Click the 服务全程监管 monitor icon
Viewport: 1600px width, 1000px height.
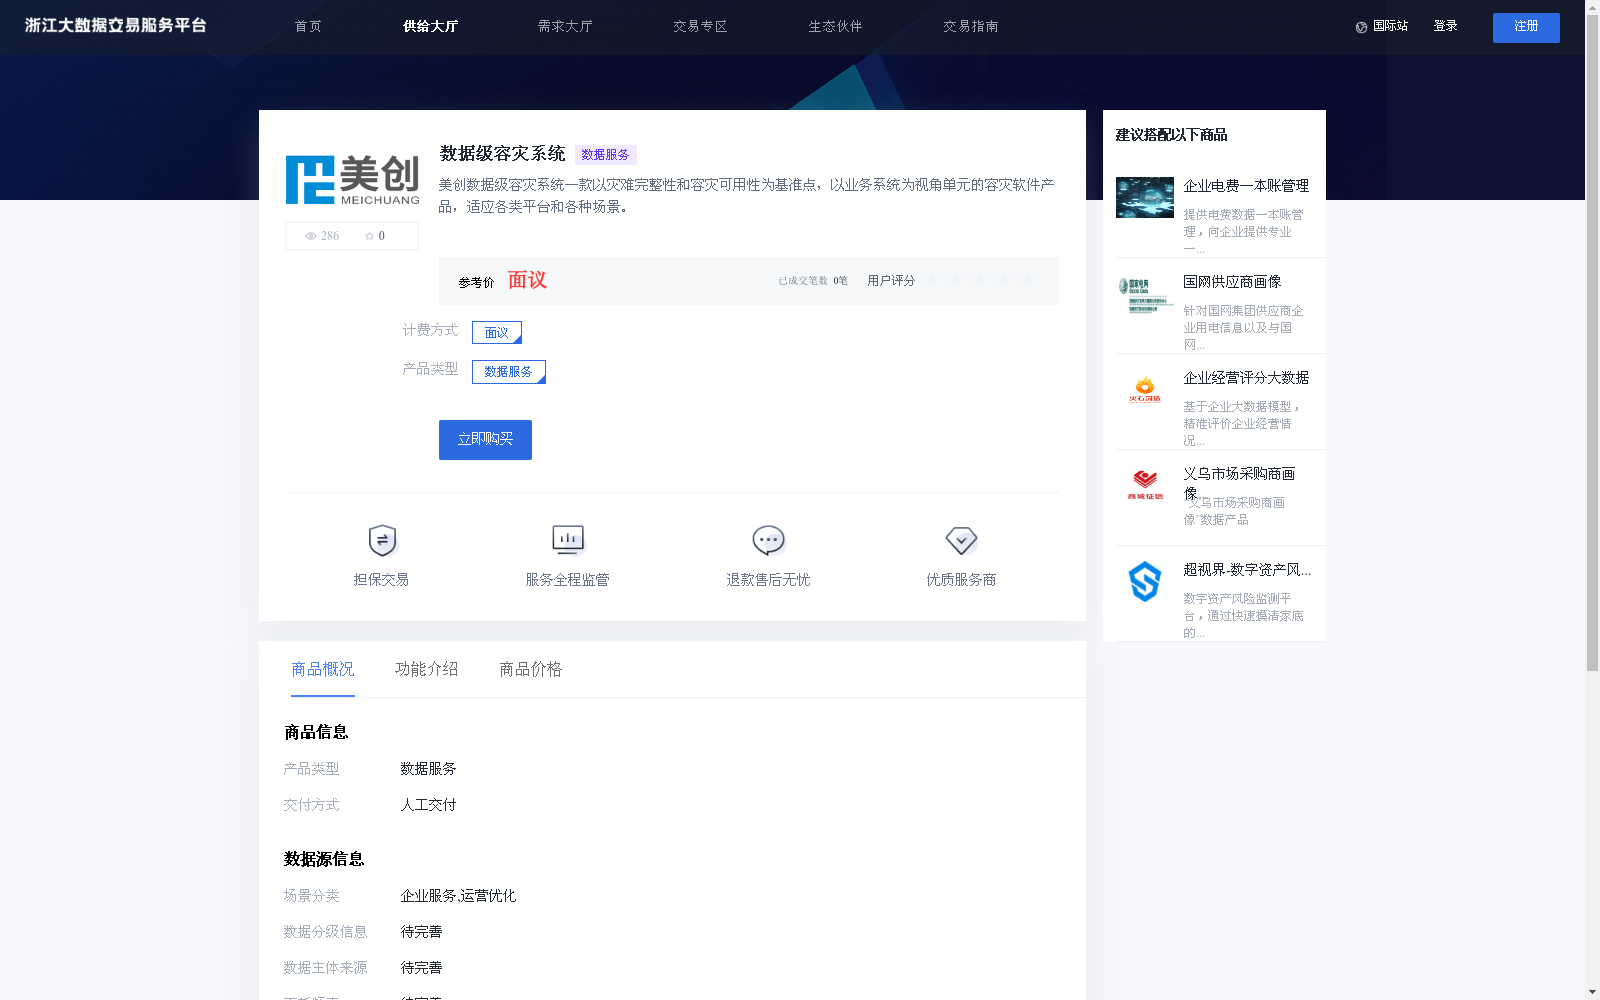[568, 540]
